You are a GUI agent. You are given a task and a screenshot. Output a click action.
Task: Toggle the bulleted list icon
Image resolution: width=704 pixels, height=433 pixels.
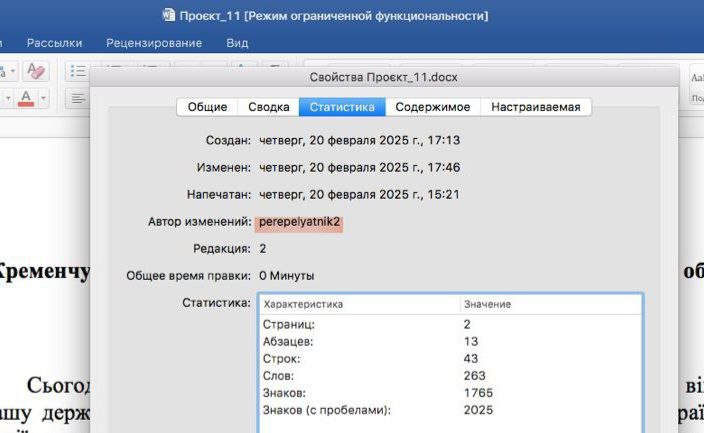click(78, 71)
